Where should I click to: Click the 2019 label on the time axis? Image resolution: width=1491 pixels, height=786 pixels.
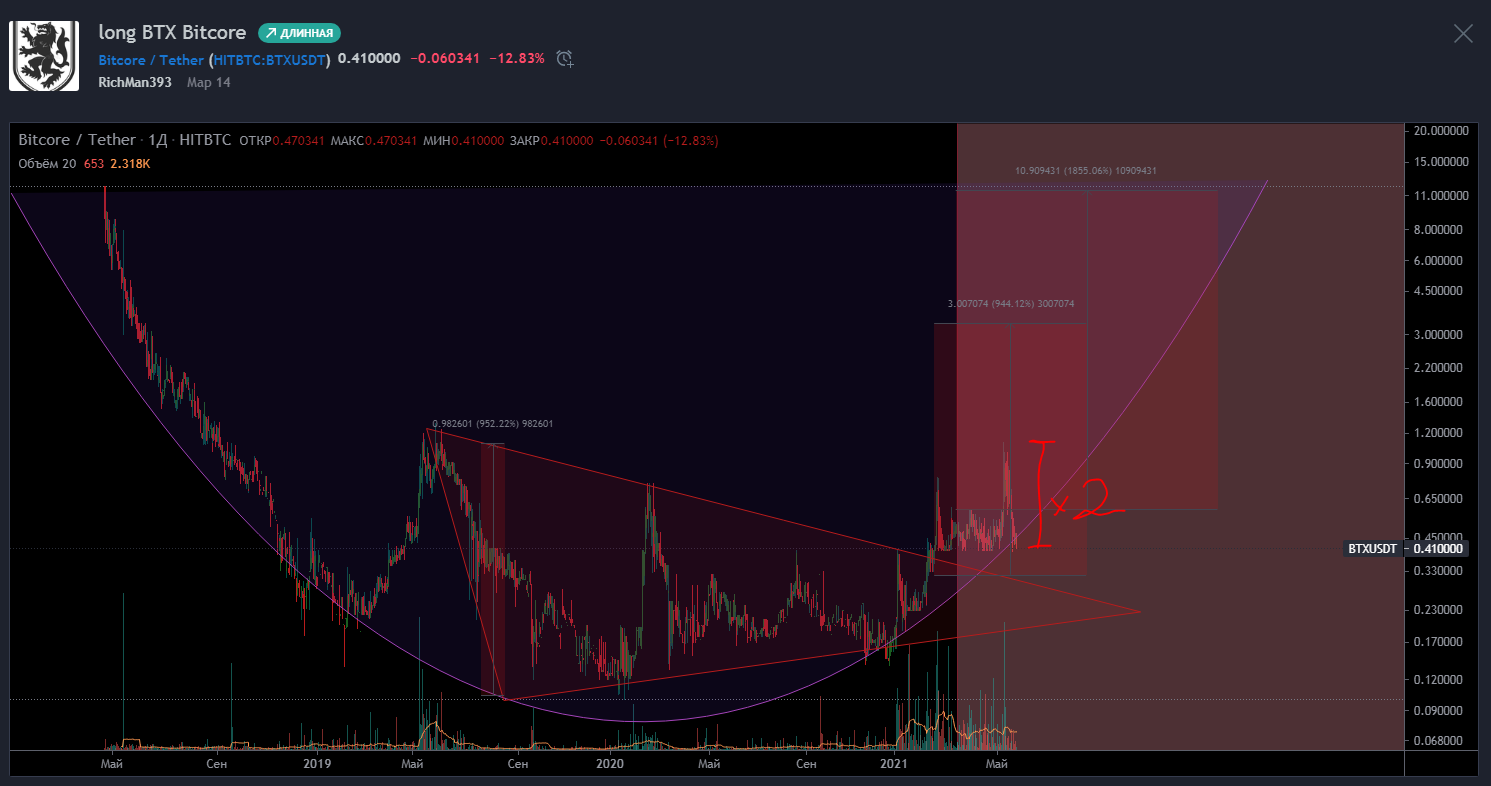pyautogui.click(x=316, y=764)
